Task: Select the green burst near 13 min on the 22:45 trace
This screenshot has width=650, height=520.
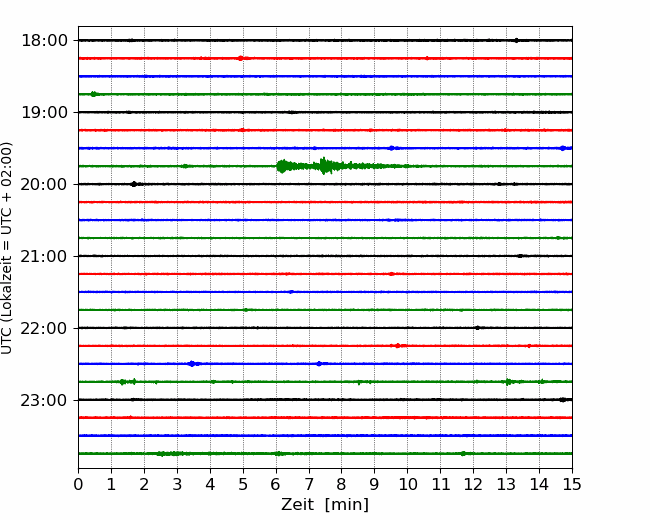Action: [x=508, y=382]
